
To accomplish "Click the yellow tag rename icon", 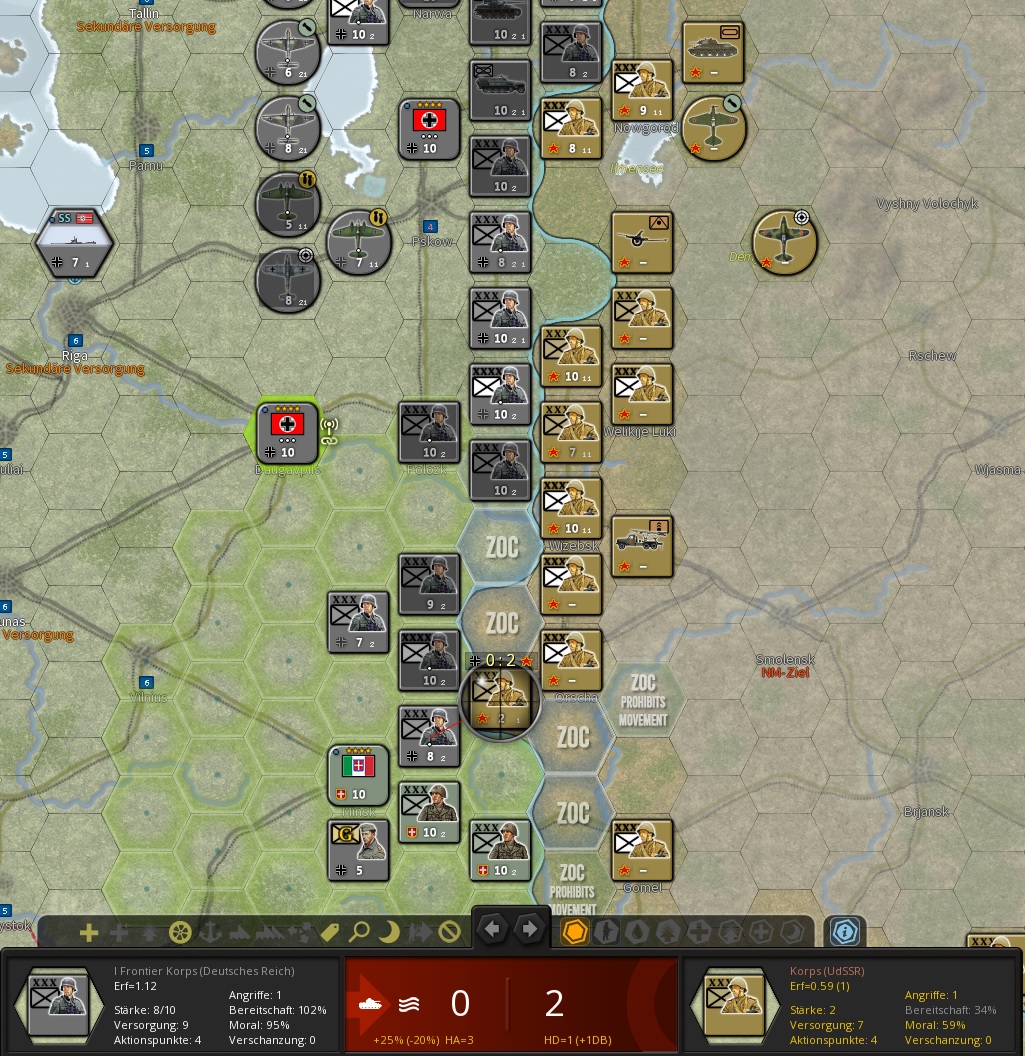I will pos(330,933).
